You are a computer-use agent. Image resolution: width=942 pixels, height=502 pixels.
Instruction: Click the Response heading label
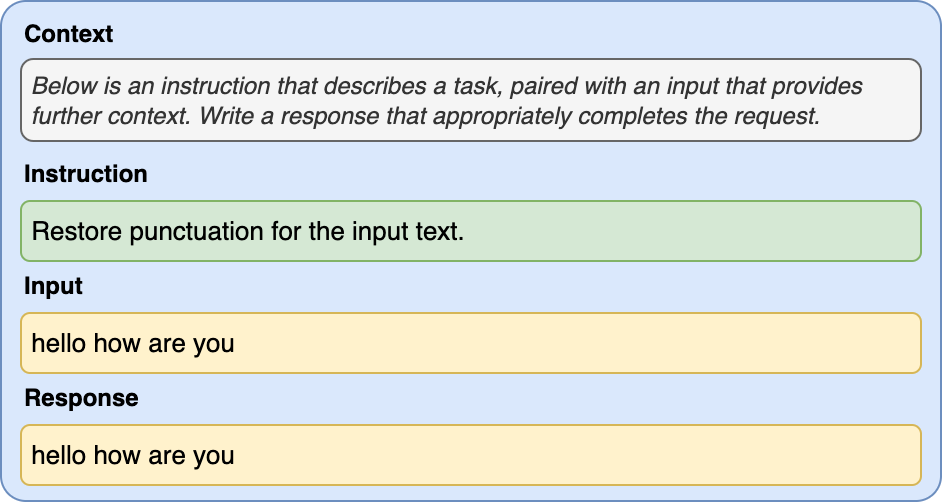[81, 398]
